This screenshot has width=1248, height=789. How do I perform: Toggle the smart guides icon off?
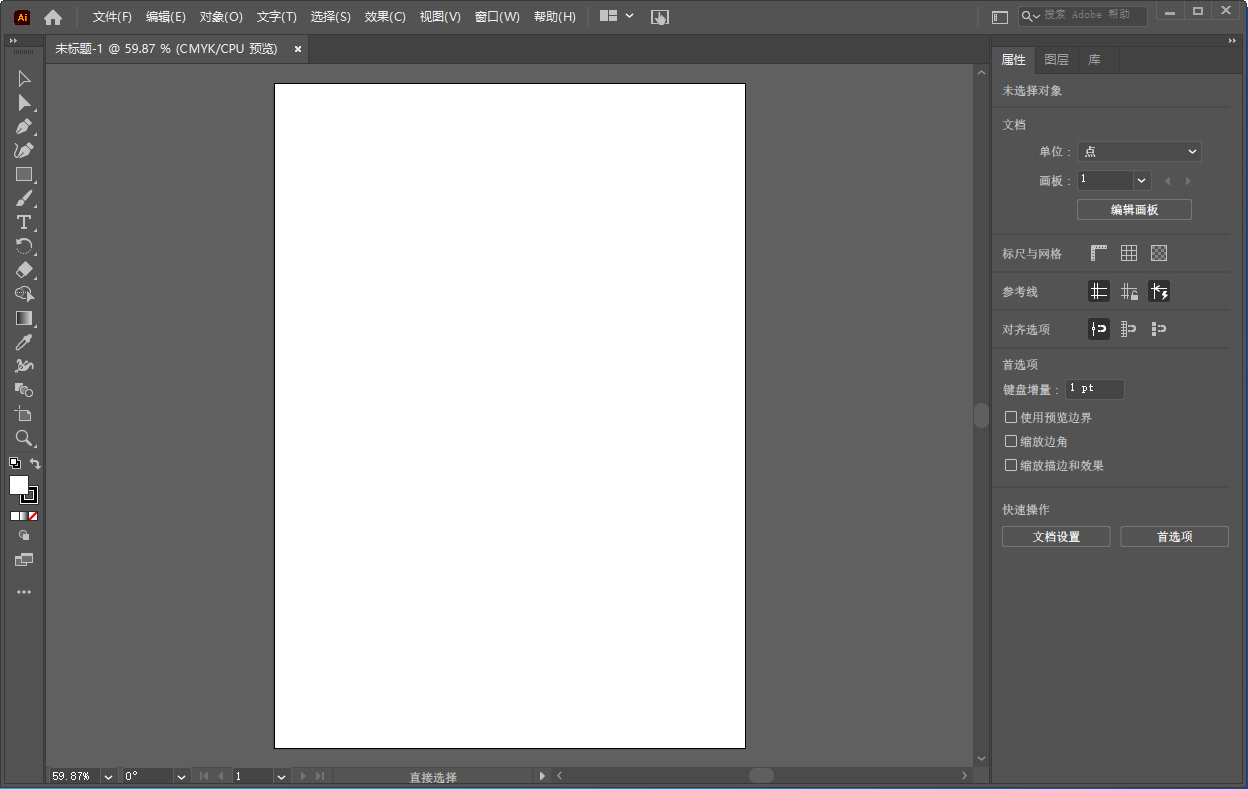tap(1159, 291)
